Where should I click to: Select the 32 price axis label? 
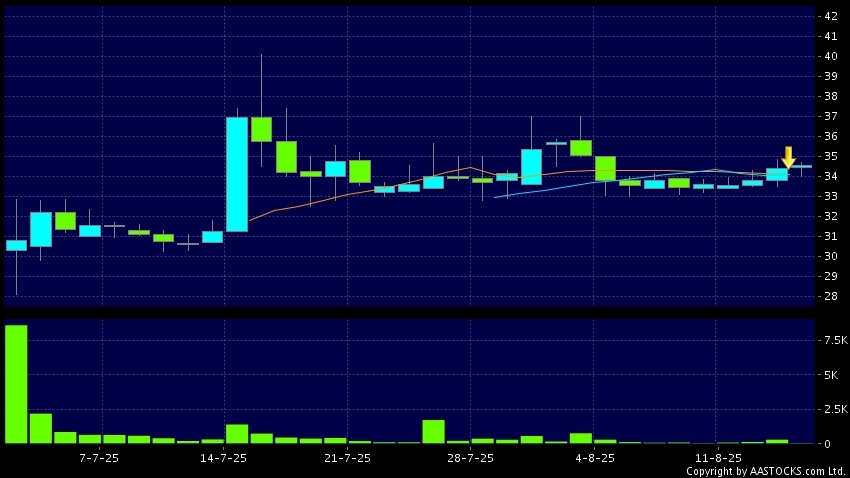(831, 216)
